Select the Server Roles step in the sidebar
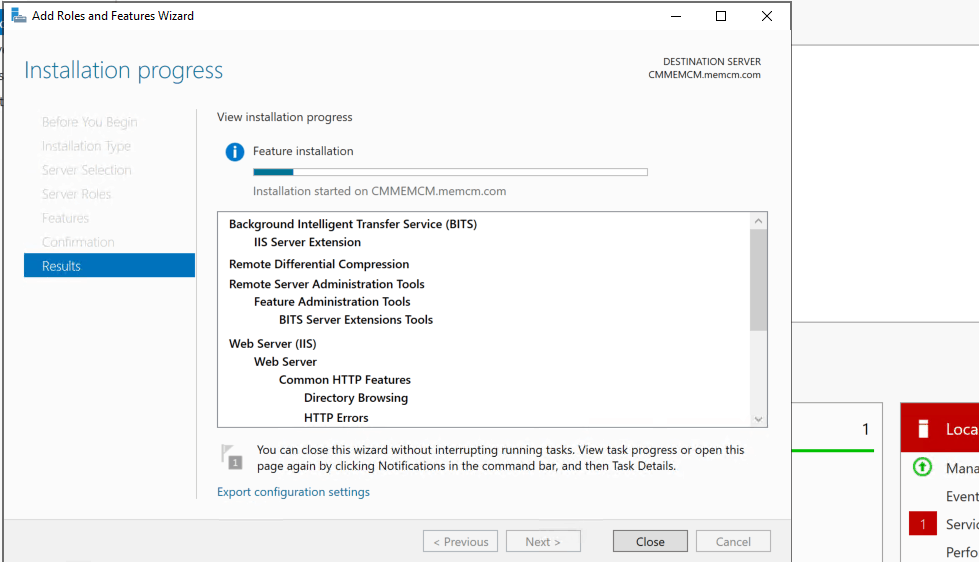This screenshot has height=562, width=979. click(x=76, y=194)
